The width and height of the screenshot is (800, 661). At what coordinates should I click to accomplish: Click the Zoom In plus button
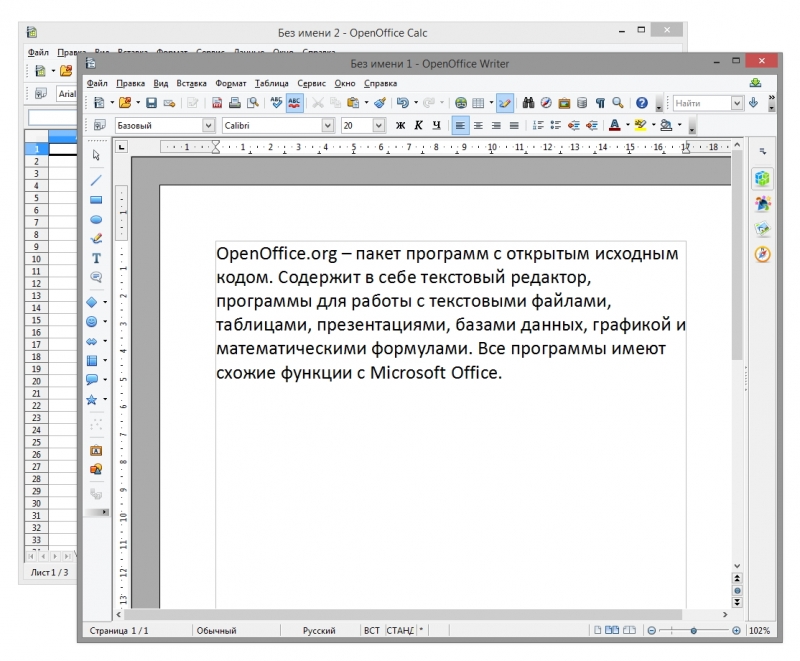click(736, 631)
